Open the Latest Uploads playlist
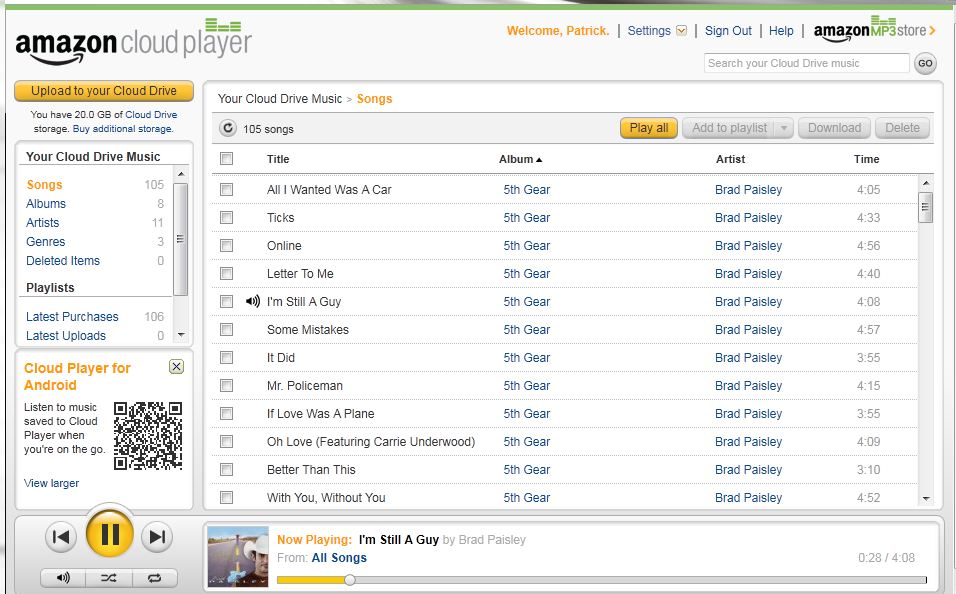 coord(66,335)
